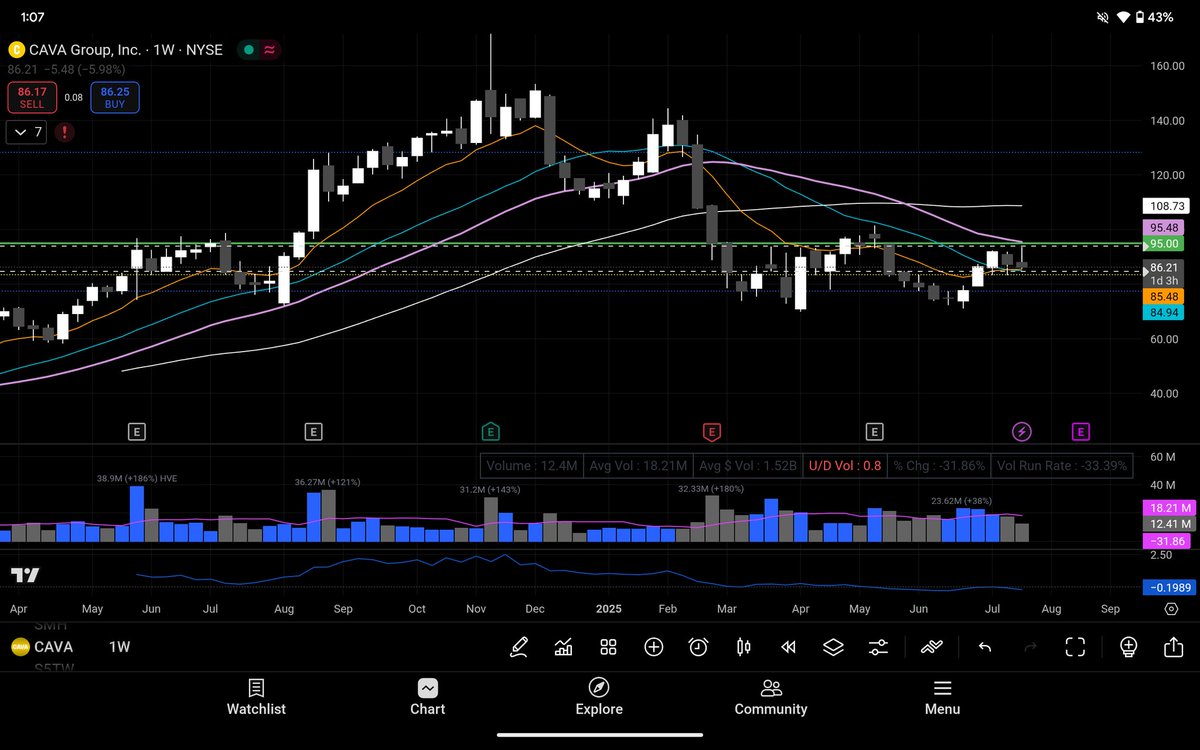
Task: Open the Menu tab
Action: [x=942, y=698]
